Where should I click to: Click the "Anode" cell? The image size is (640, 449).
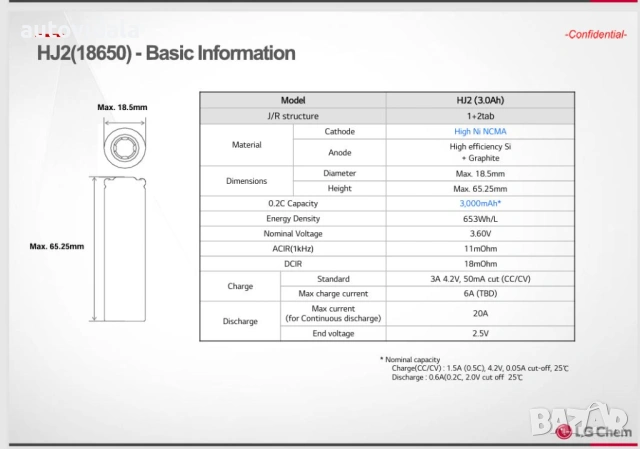[340, 153]
